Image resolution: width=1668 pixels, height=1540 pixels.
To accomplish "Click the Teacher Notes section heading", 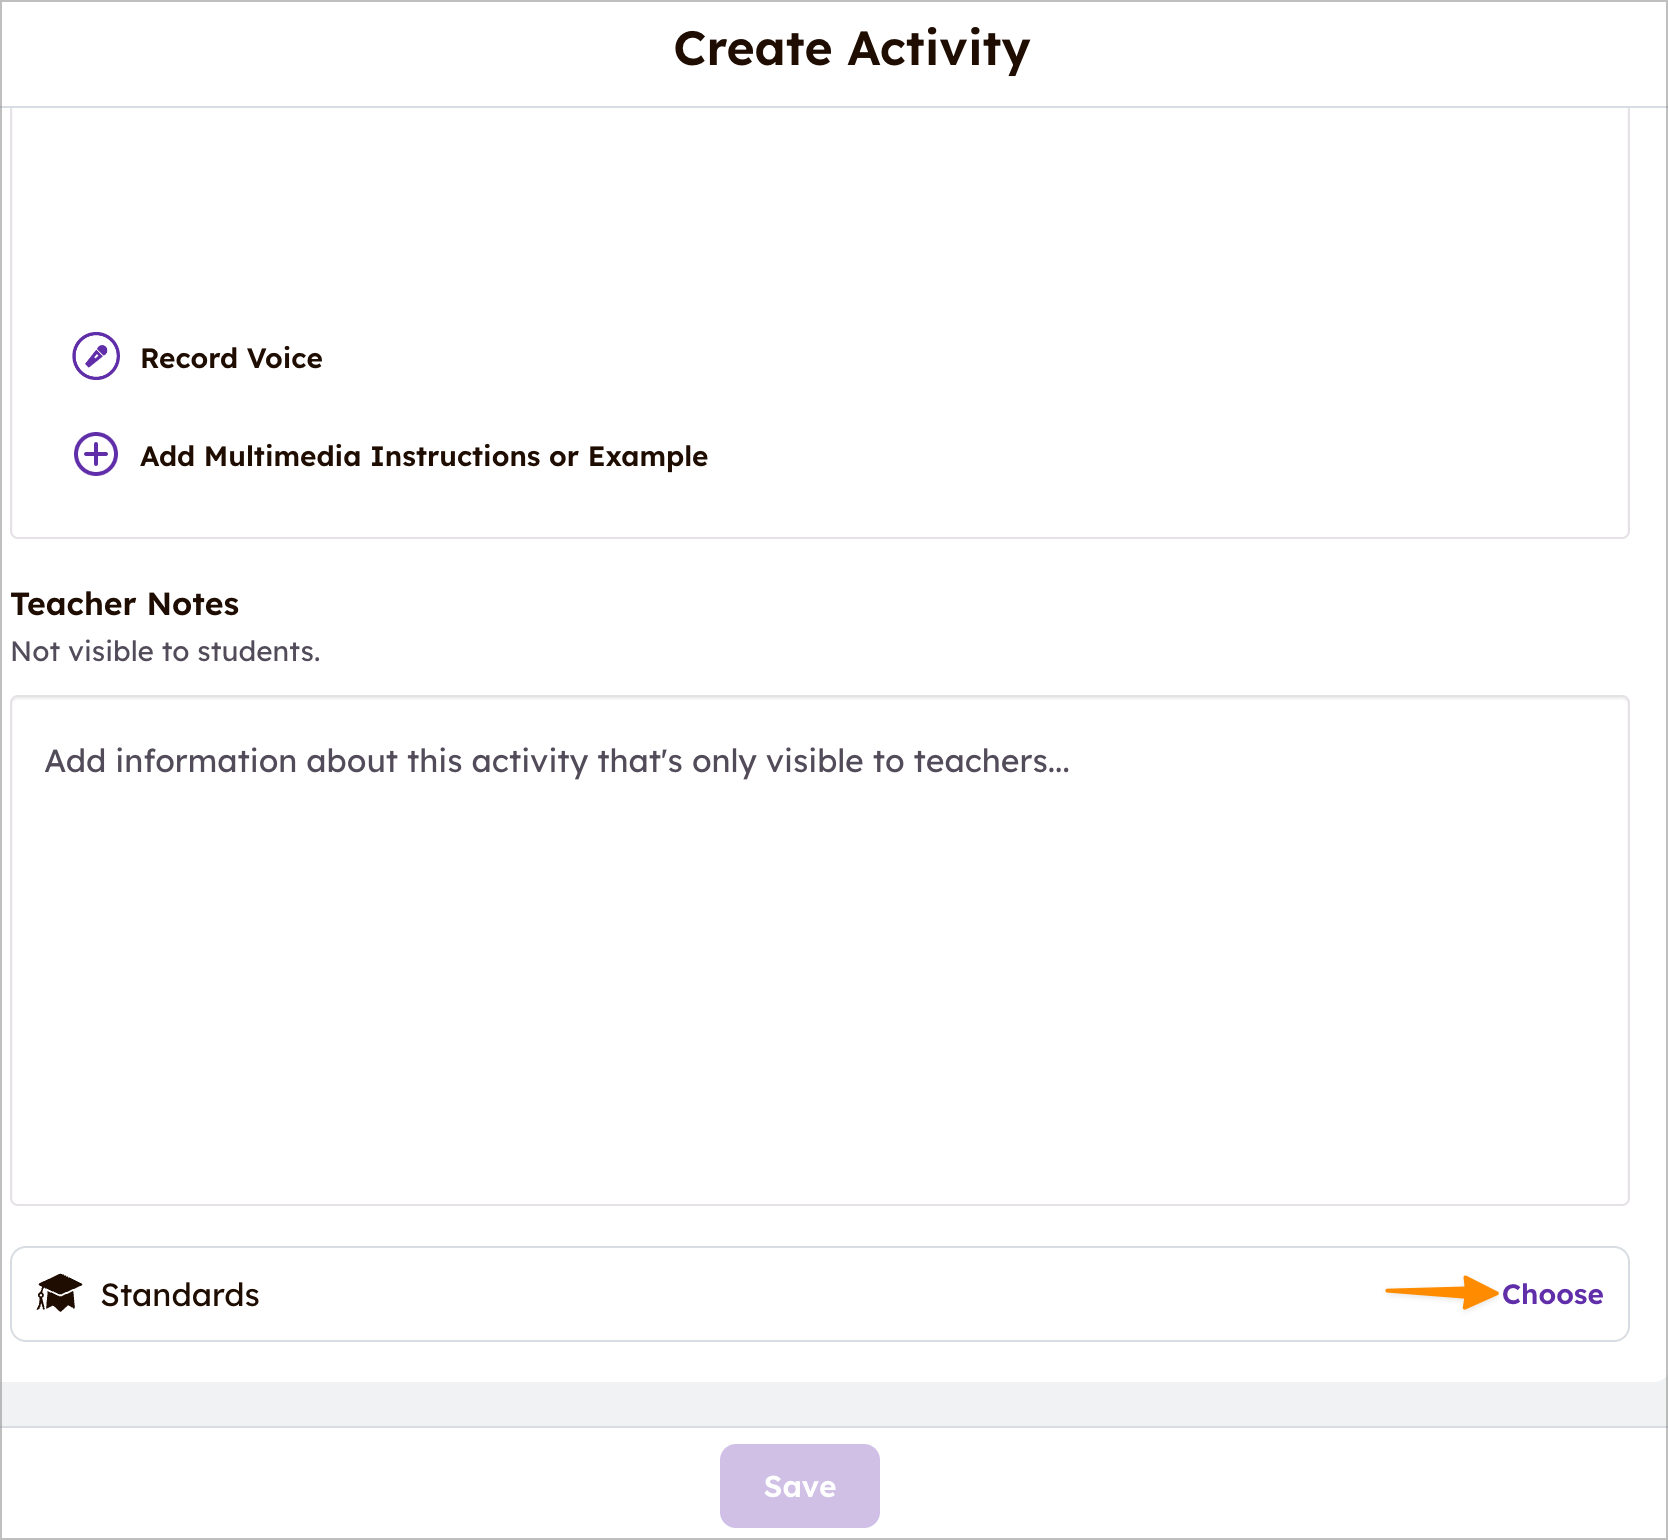I will coord(125,604).
